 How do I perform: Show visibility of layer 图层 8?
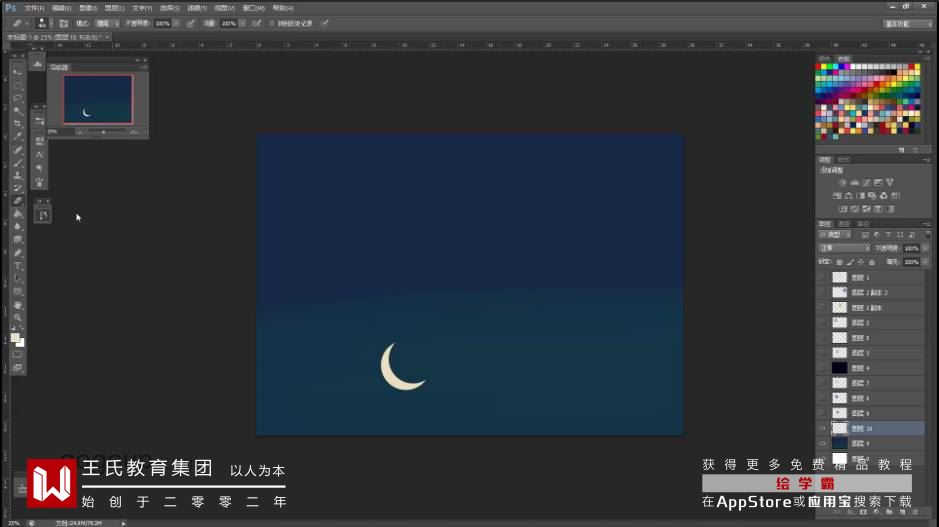click(822, 413)
